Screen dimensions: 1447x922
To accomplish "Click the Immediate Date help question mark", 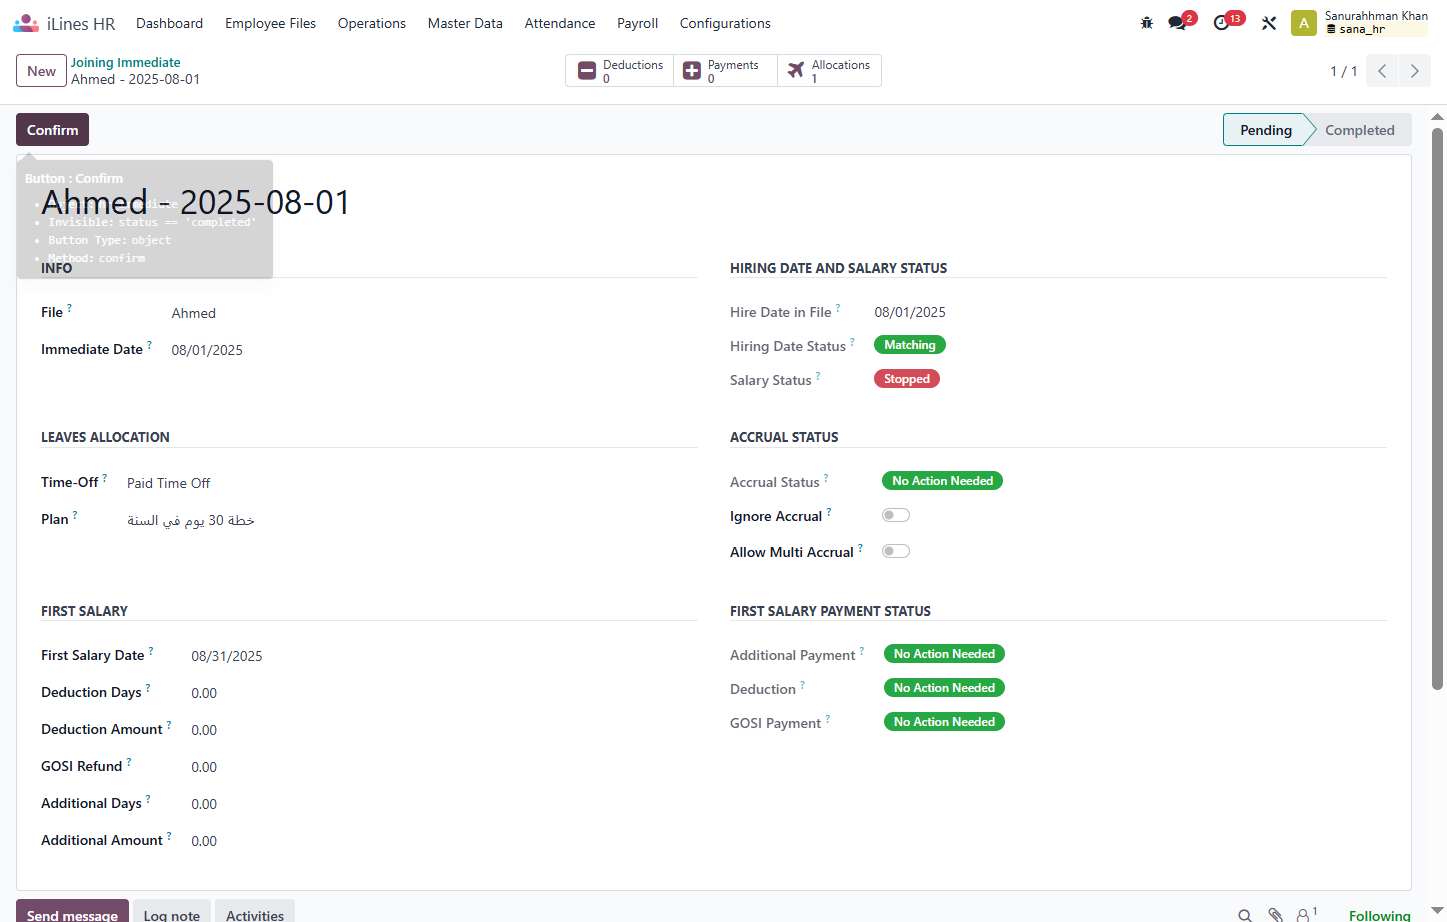I will coord(150,344).
